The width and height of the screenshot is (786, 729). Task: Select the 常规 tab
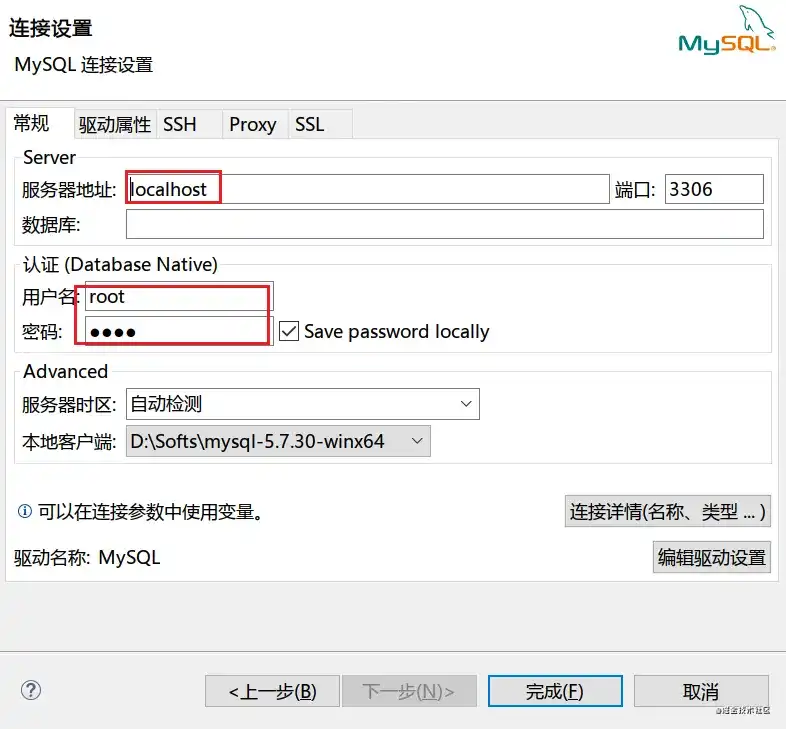tap(32, 123)
